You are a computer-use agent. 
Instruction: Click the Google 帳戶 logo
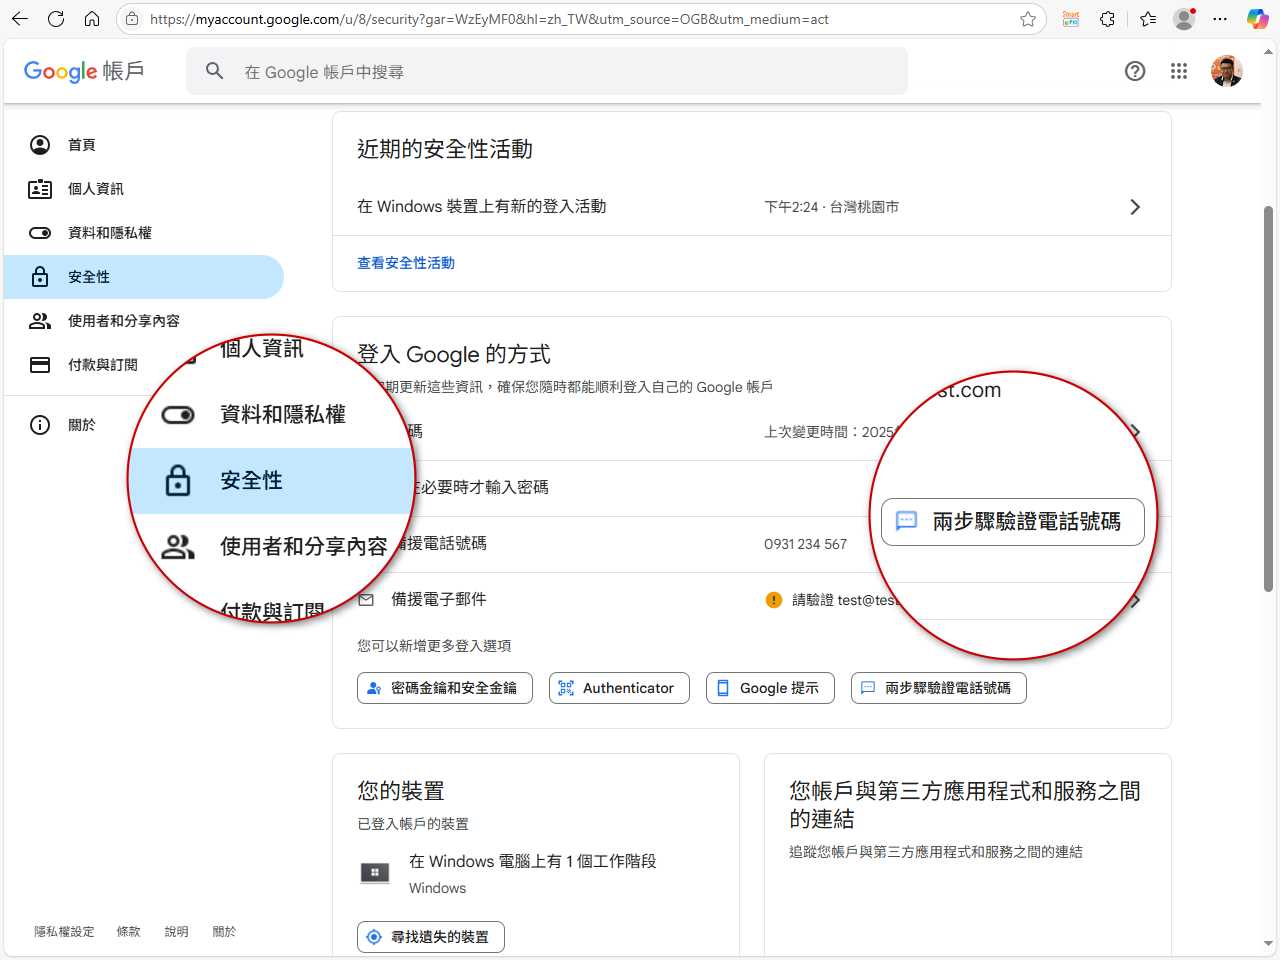click(x=84, y=71)
